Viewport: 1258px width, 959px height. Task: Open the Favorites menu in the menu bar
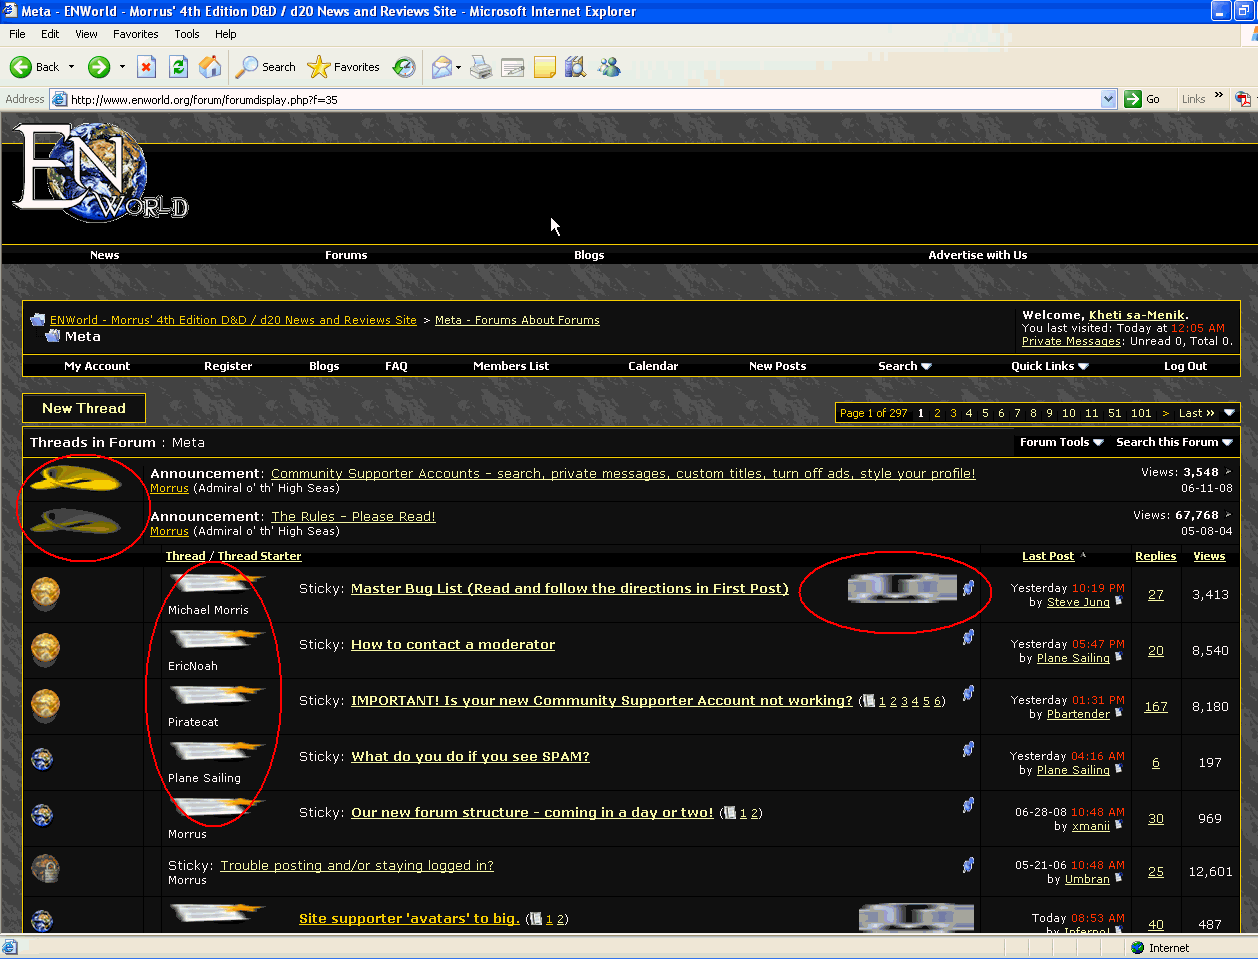135,34
